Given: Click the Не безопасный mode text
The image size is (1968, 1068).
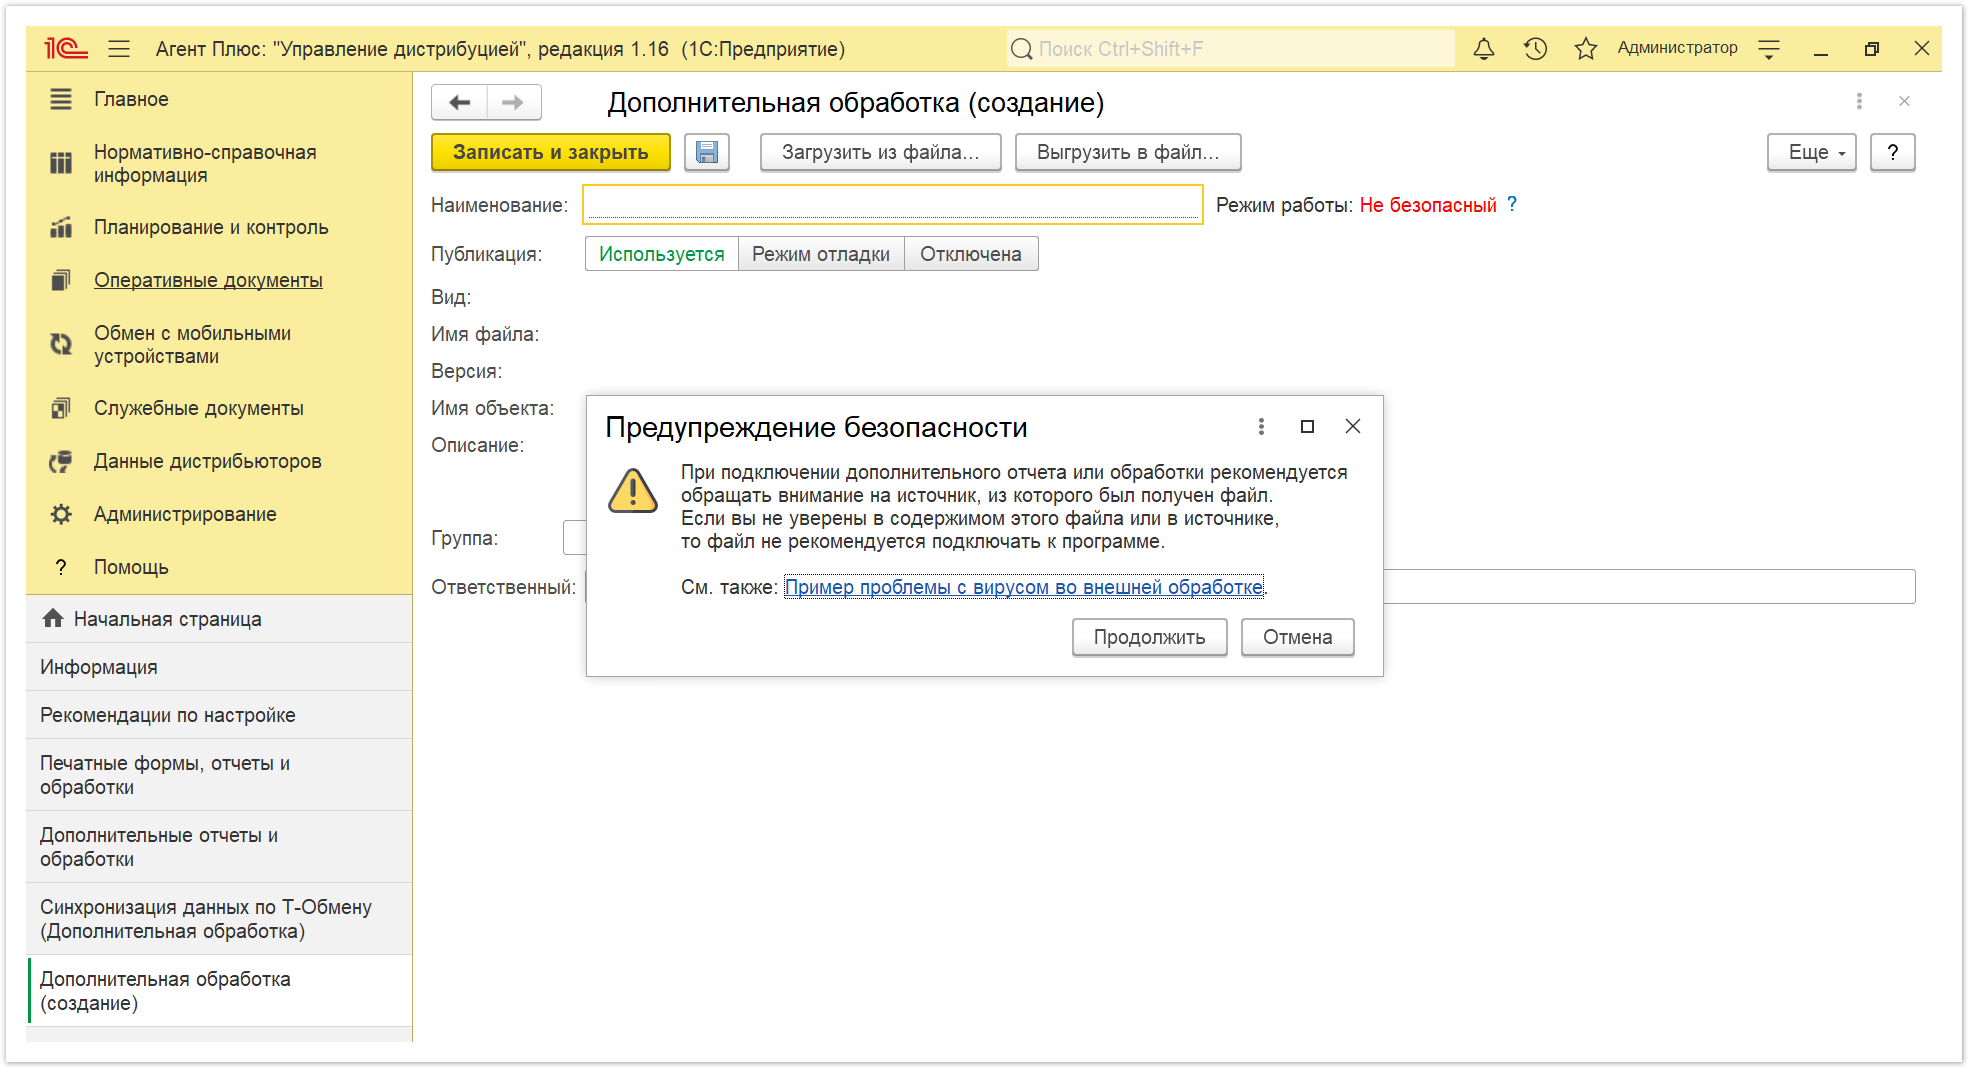Looking at the screenshot, I should tap(1428, 205).
